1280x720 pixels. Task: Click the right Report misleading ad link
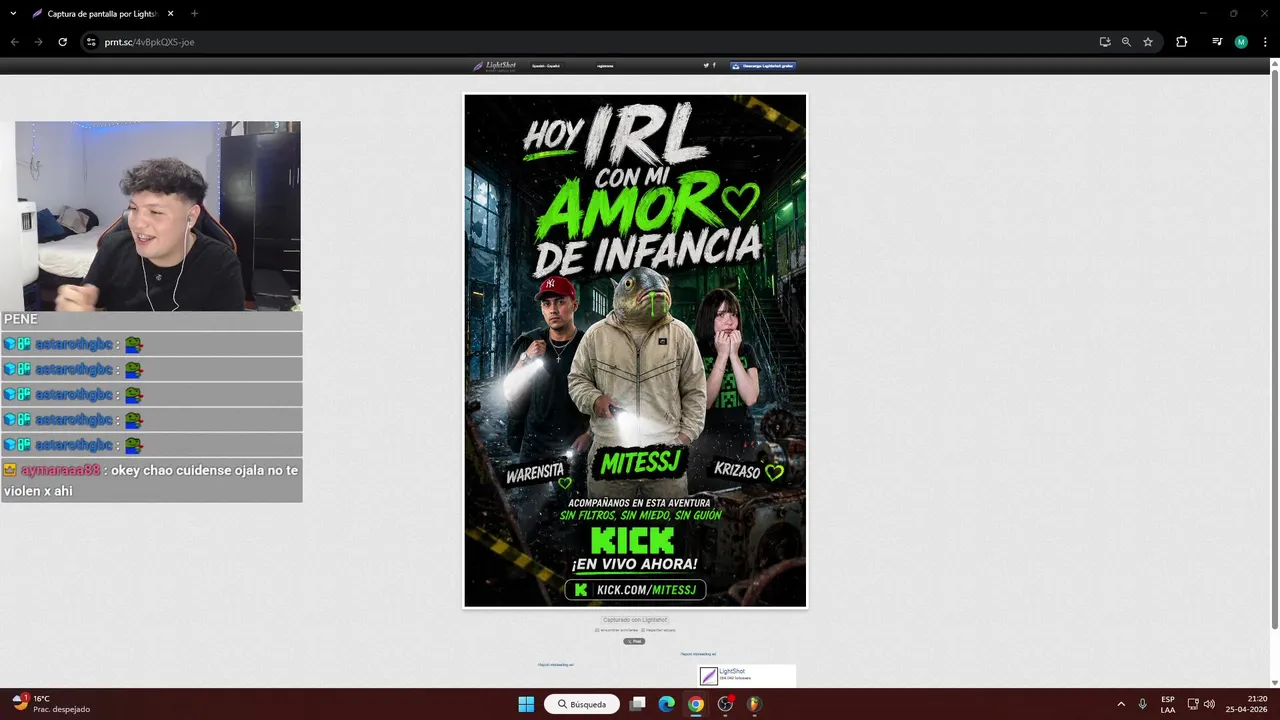[x=698, y=654]
